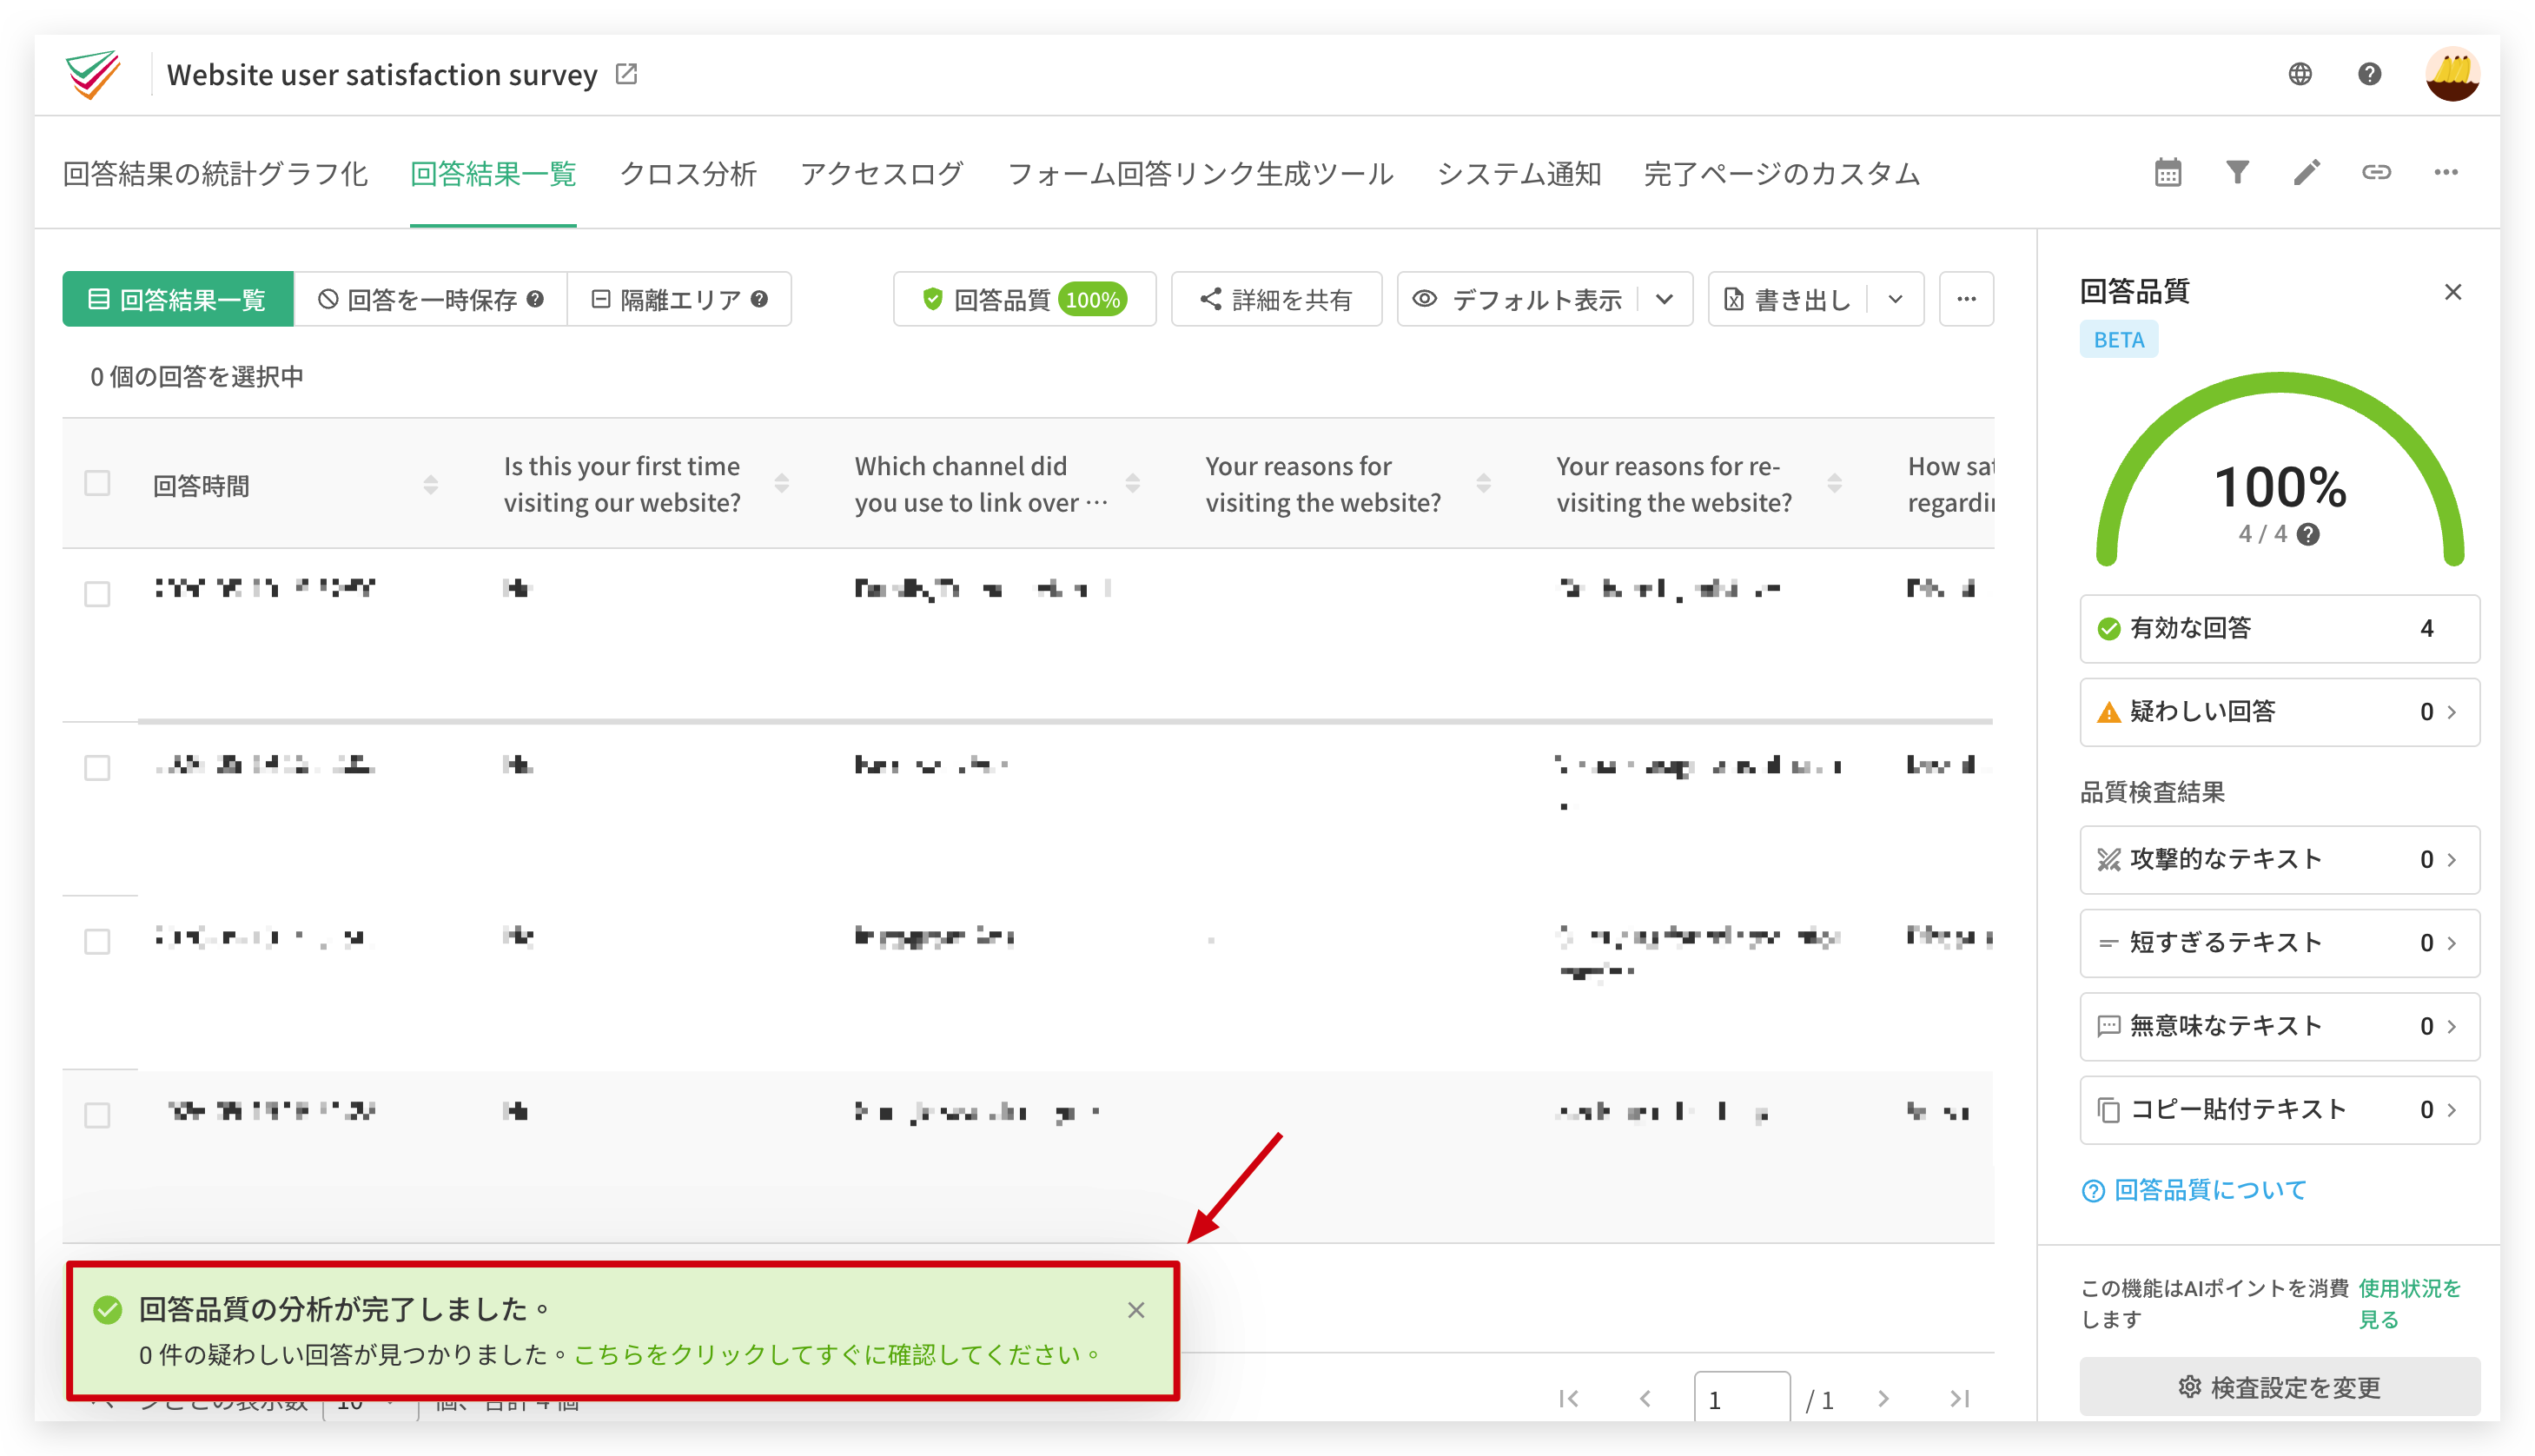Click the page number input field
Screen dimensions: 2535x1456
[1741, 1399]
